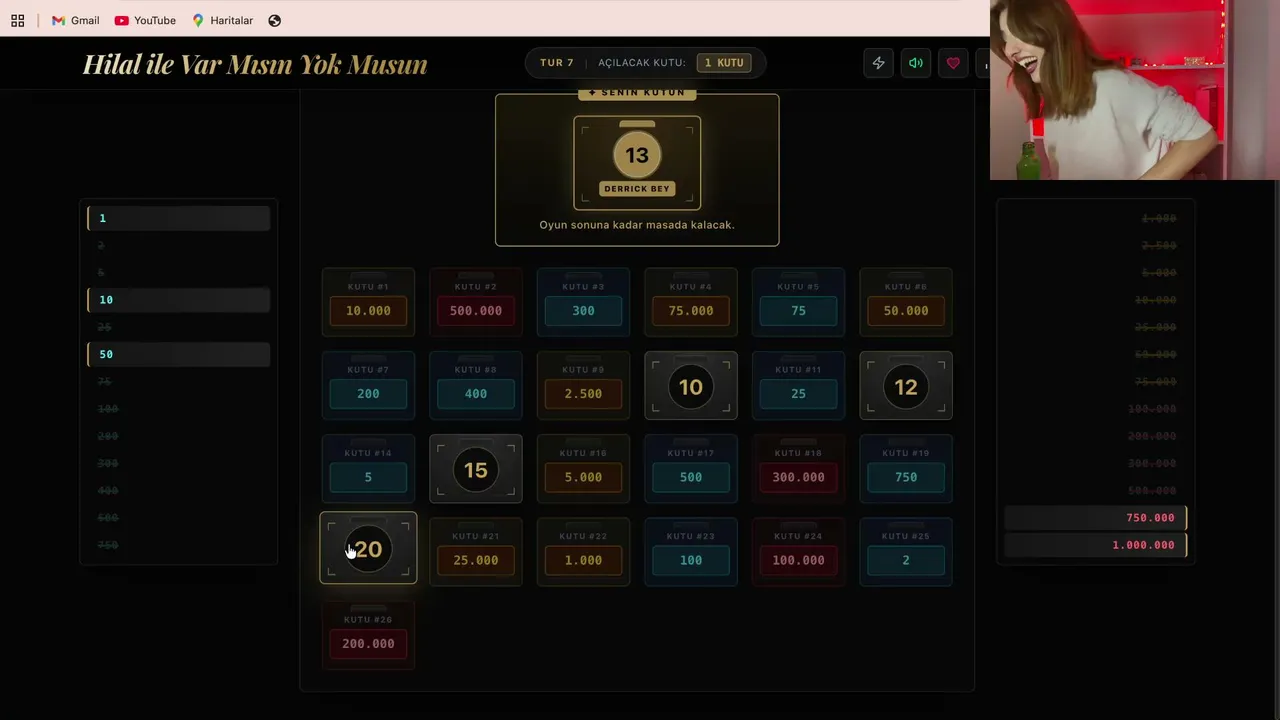Viewport: 1280px width, 720px height.
Task: Click remaining prize 750.000 in right list
Action: (1095, 518)
